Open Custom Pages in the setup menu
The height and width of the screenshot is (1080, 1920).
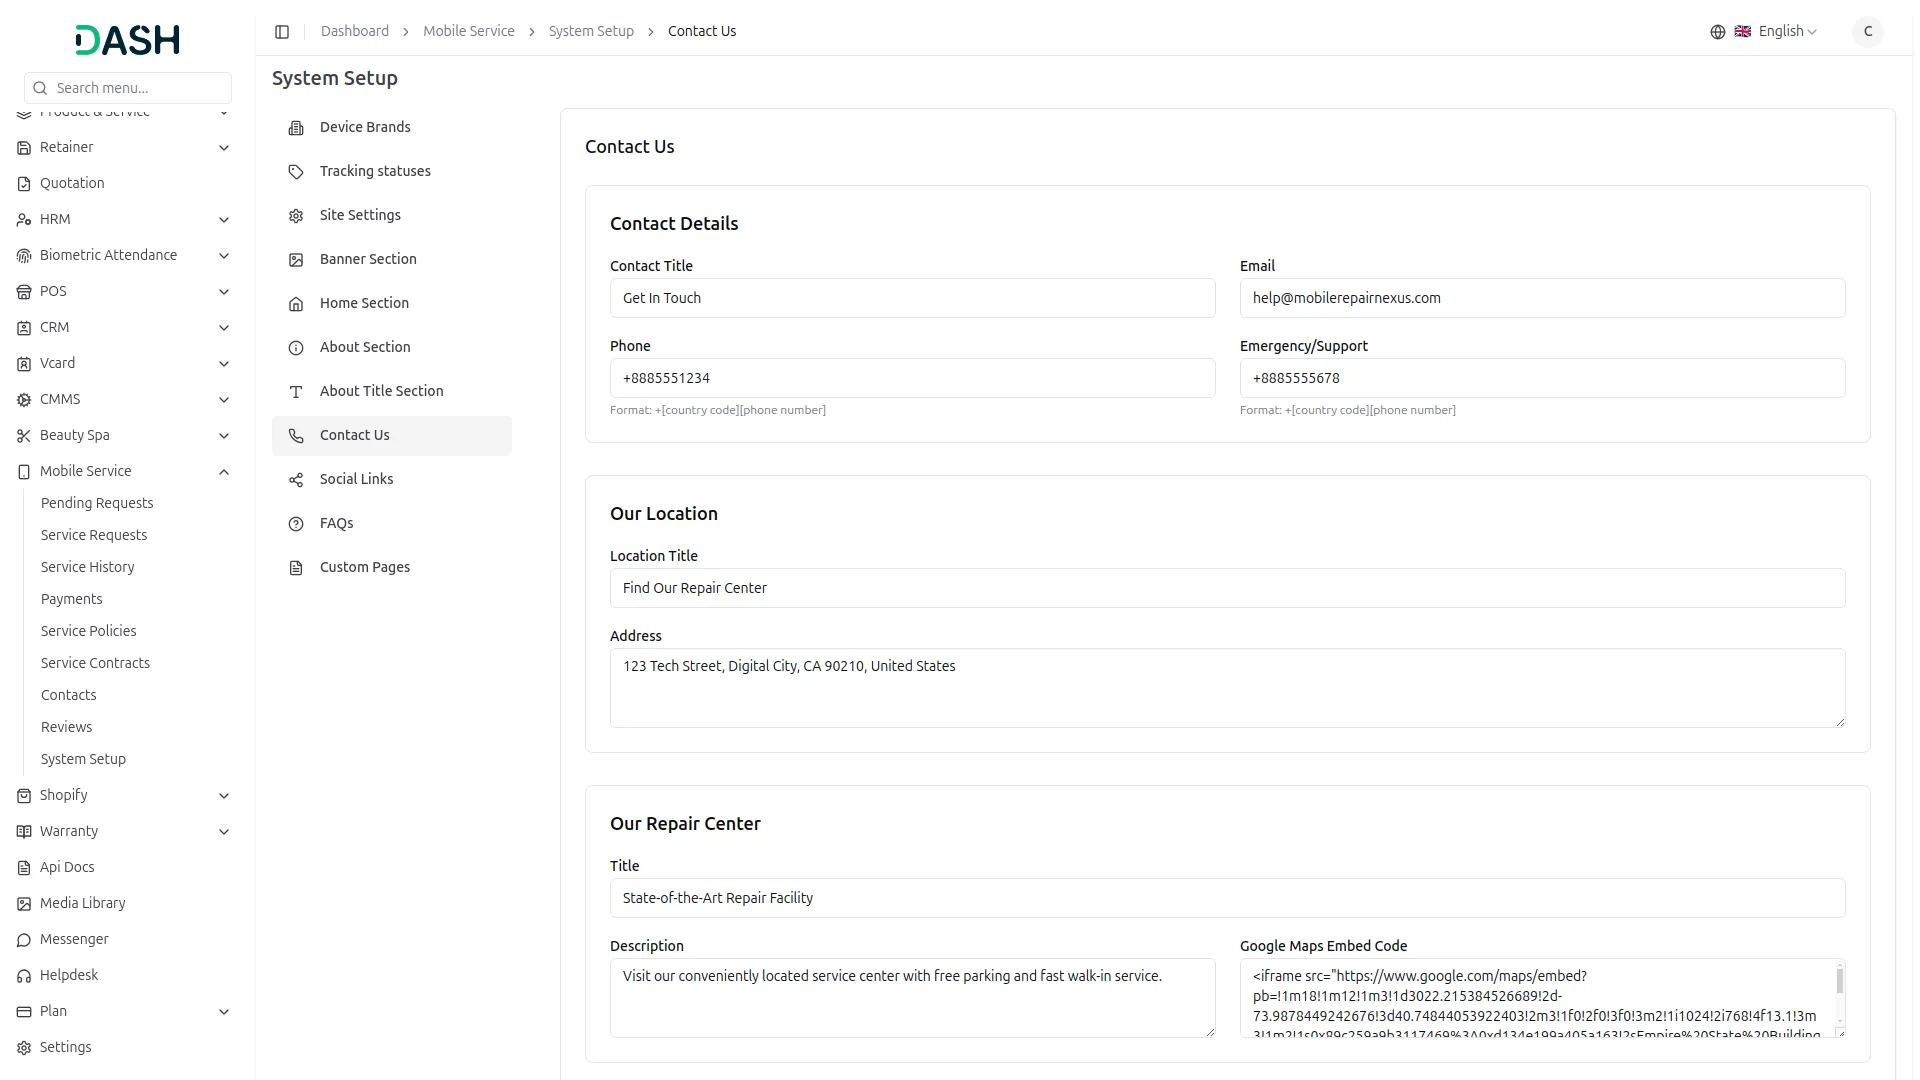(364, 567)
